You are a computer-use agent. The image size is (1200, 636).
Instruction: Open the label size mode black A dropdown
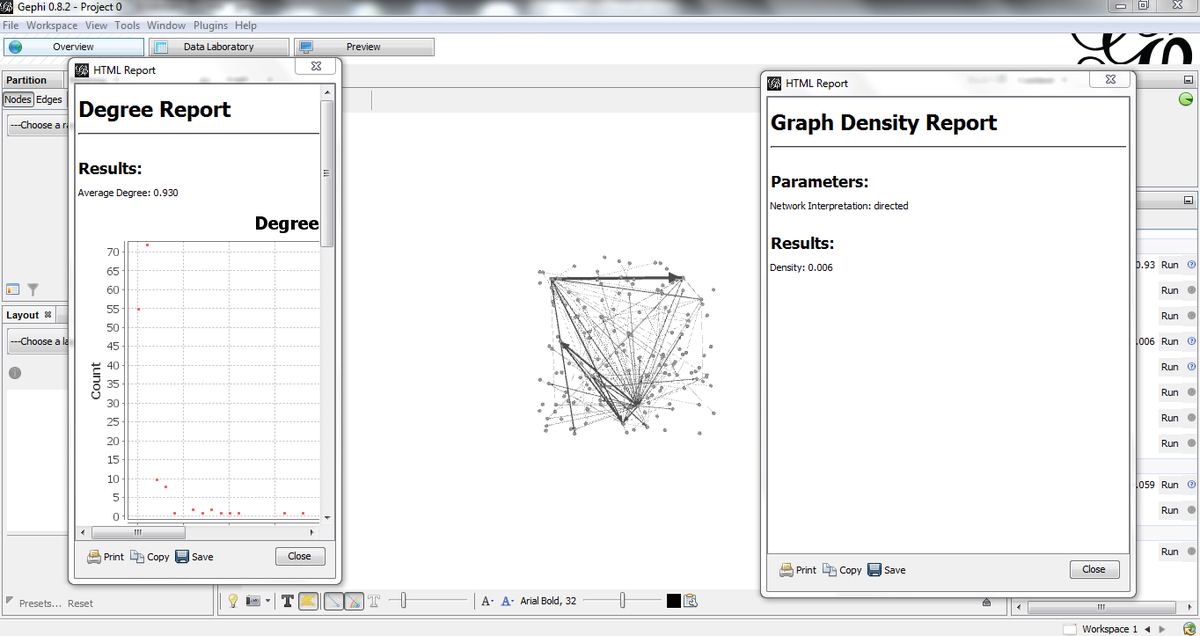pos(487,601)
